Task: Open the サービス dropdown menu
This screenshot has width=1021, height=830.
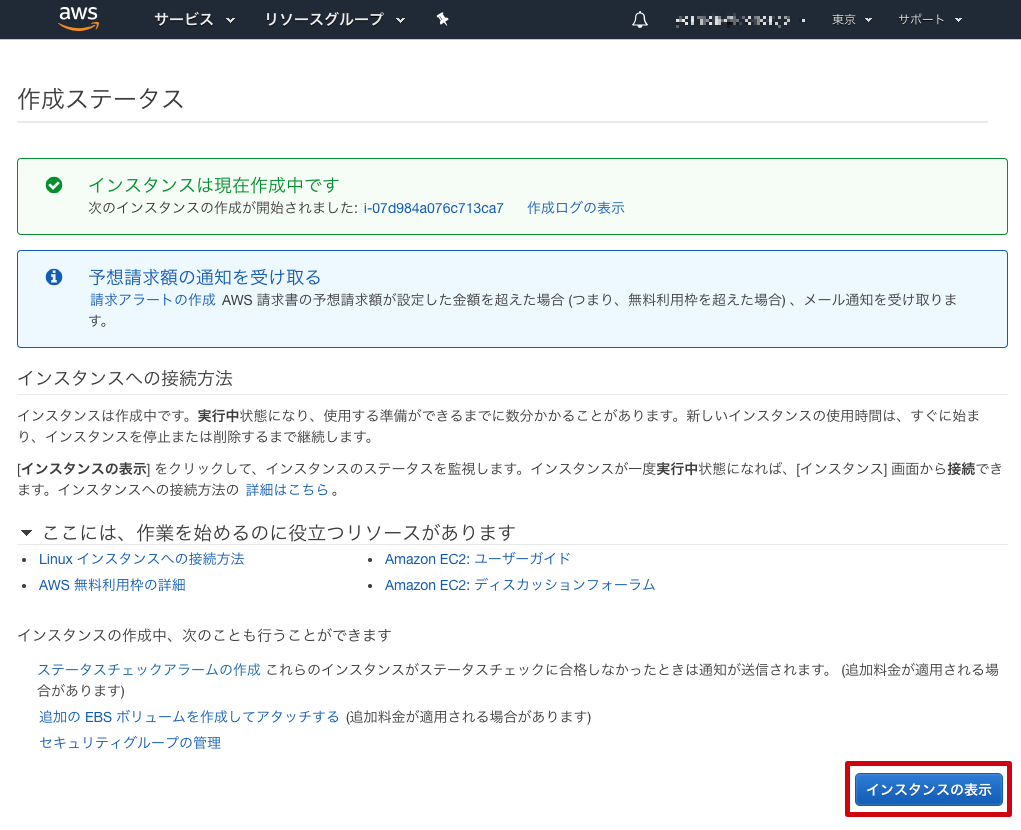Action: [x=194, y=20]
